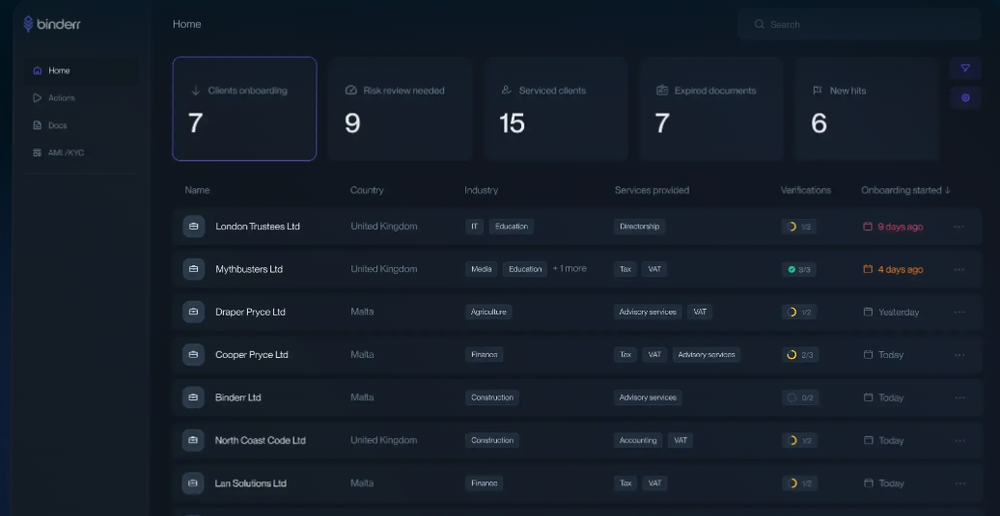Open London Trustees Ltd client name
Image resolution: width=1000 pixels, height=516 pixels.
(x=258, y=226)
